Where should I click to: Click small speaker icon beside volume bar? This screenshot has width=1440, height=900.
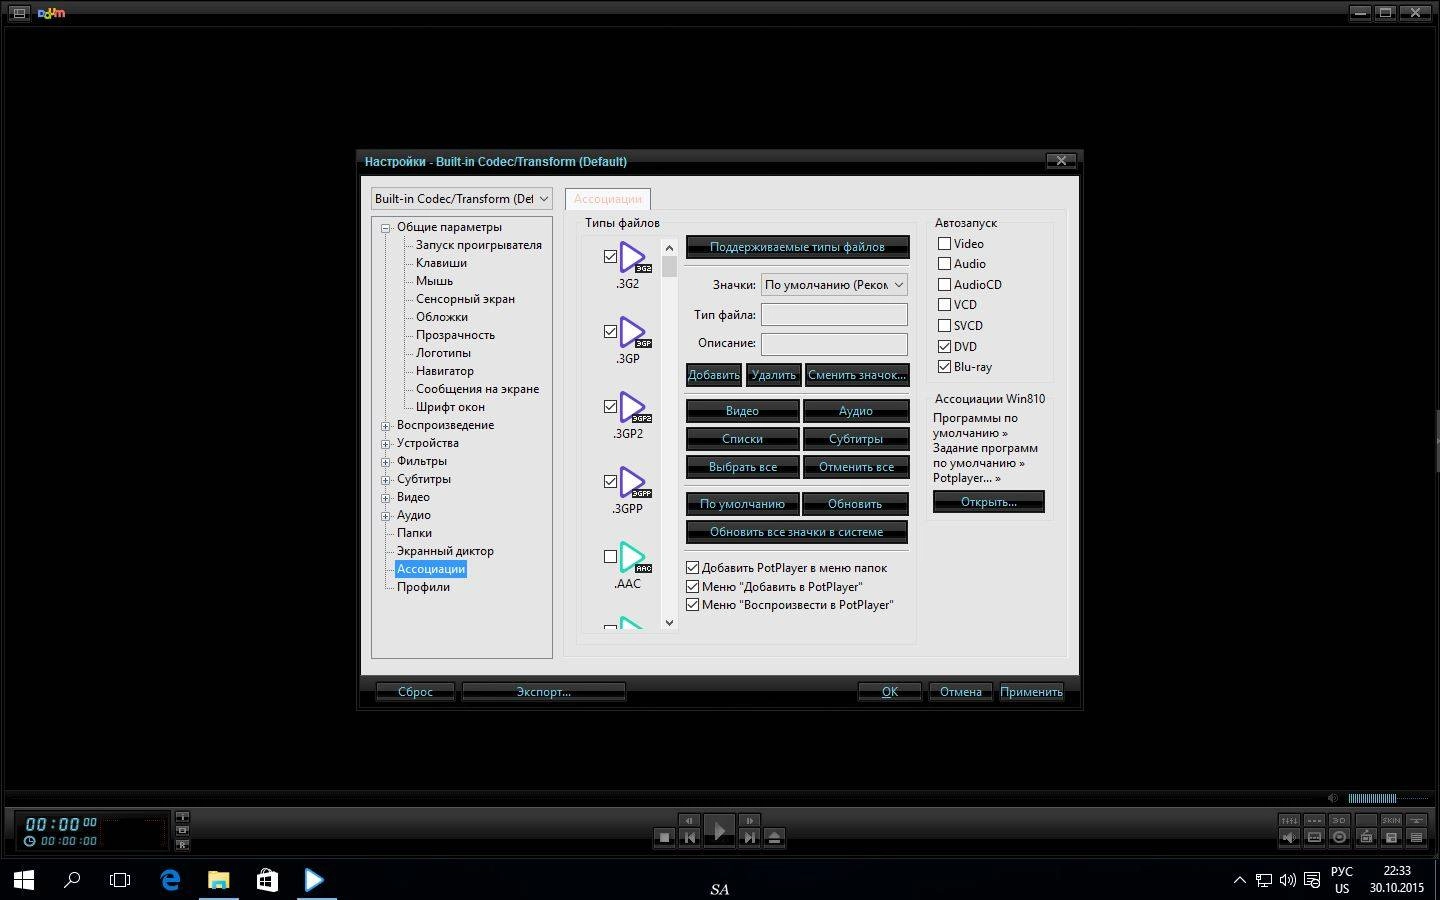[1333, 798]
